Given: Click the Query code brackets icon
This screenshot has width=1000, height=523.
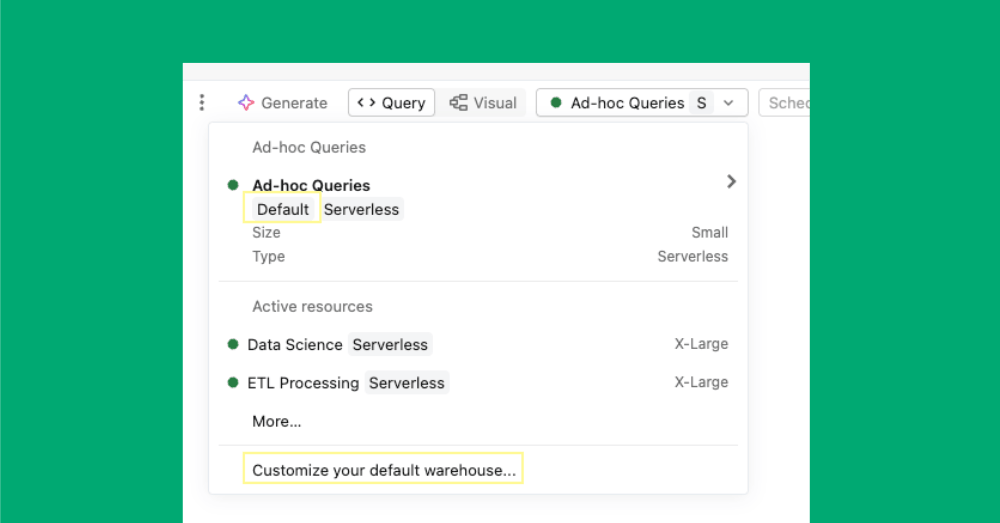Looking at the screenshot, I should 366,103.
